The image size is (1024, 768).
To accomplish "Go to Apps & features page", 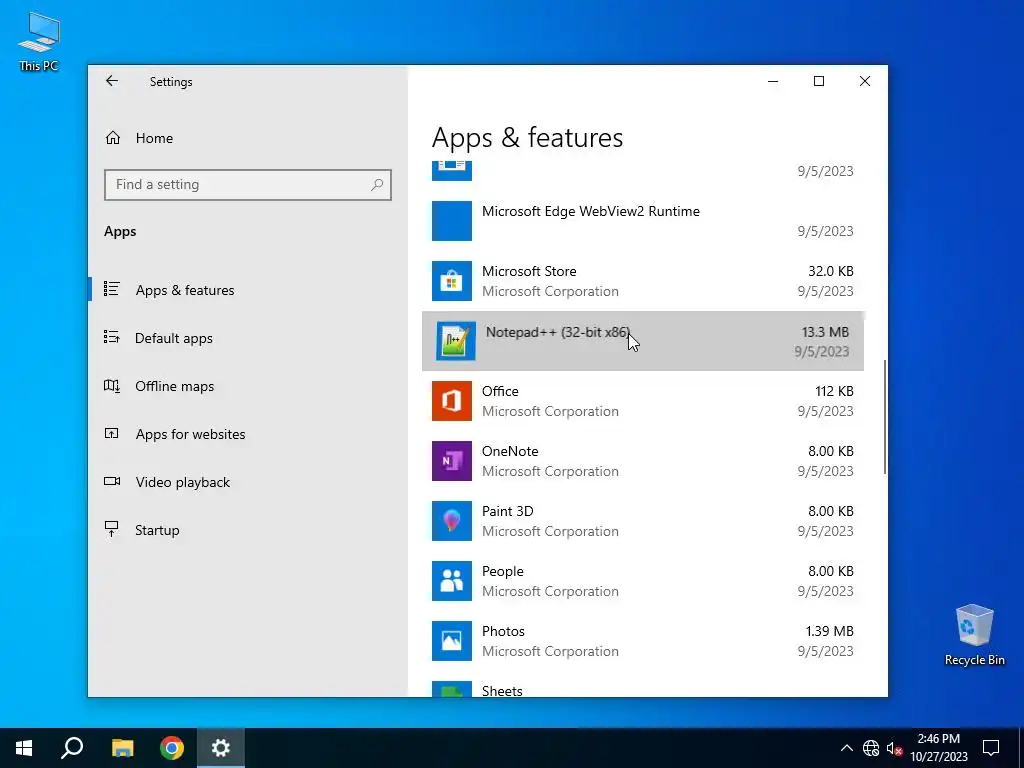I will (185, 290).
